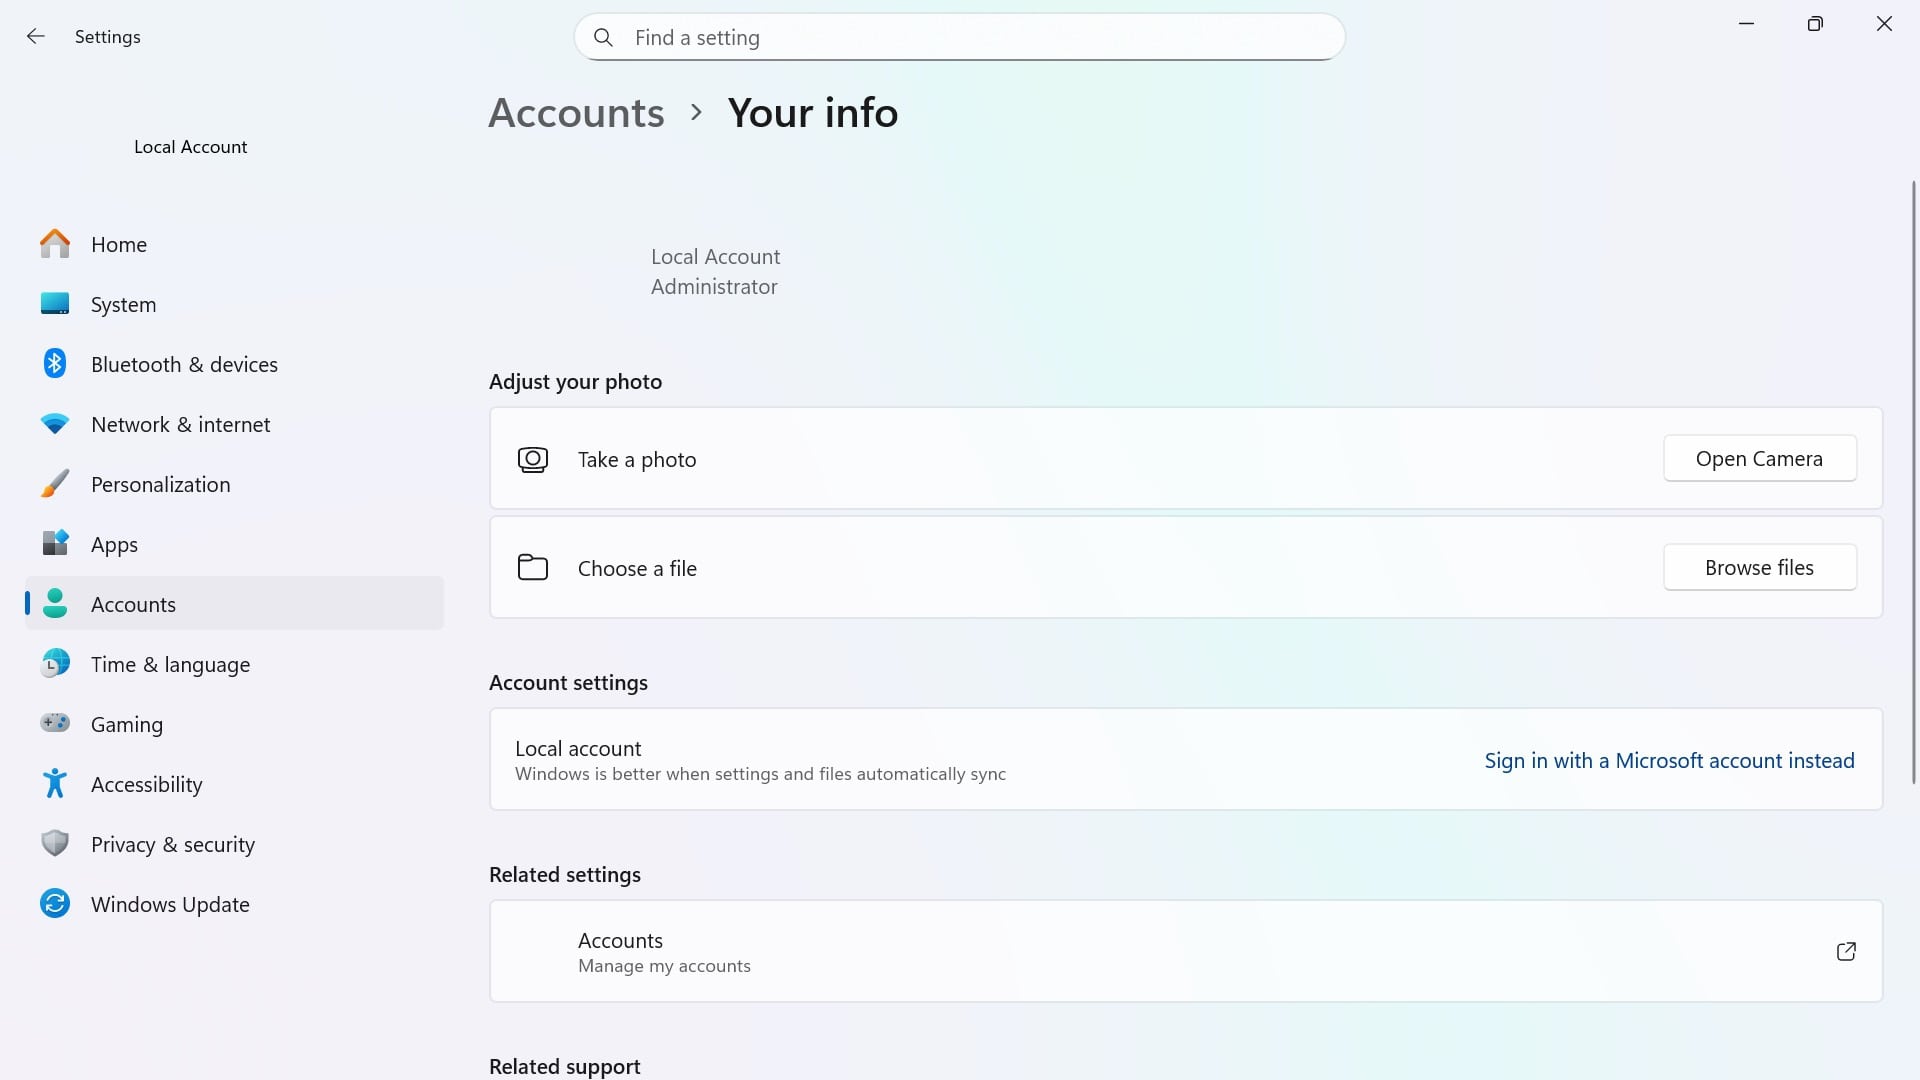Open System settings in the sidebar
1920x1080 pixels.
[123, 304]
